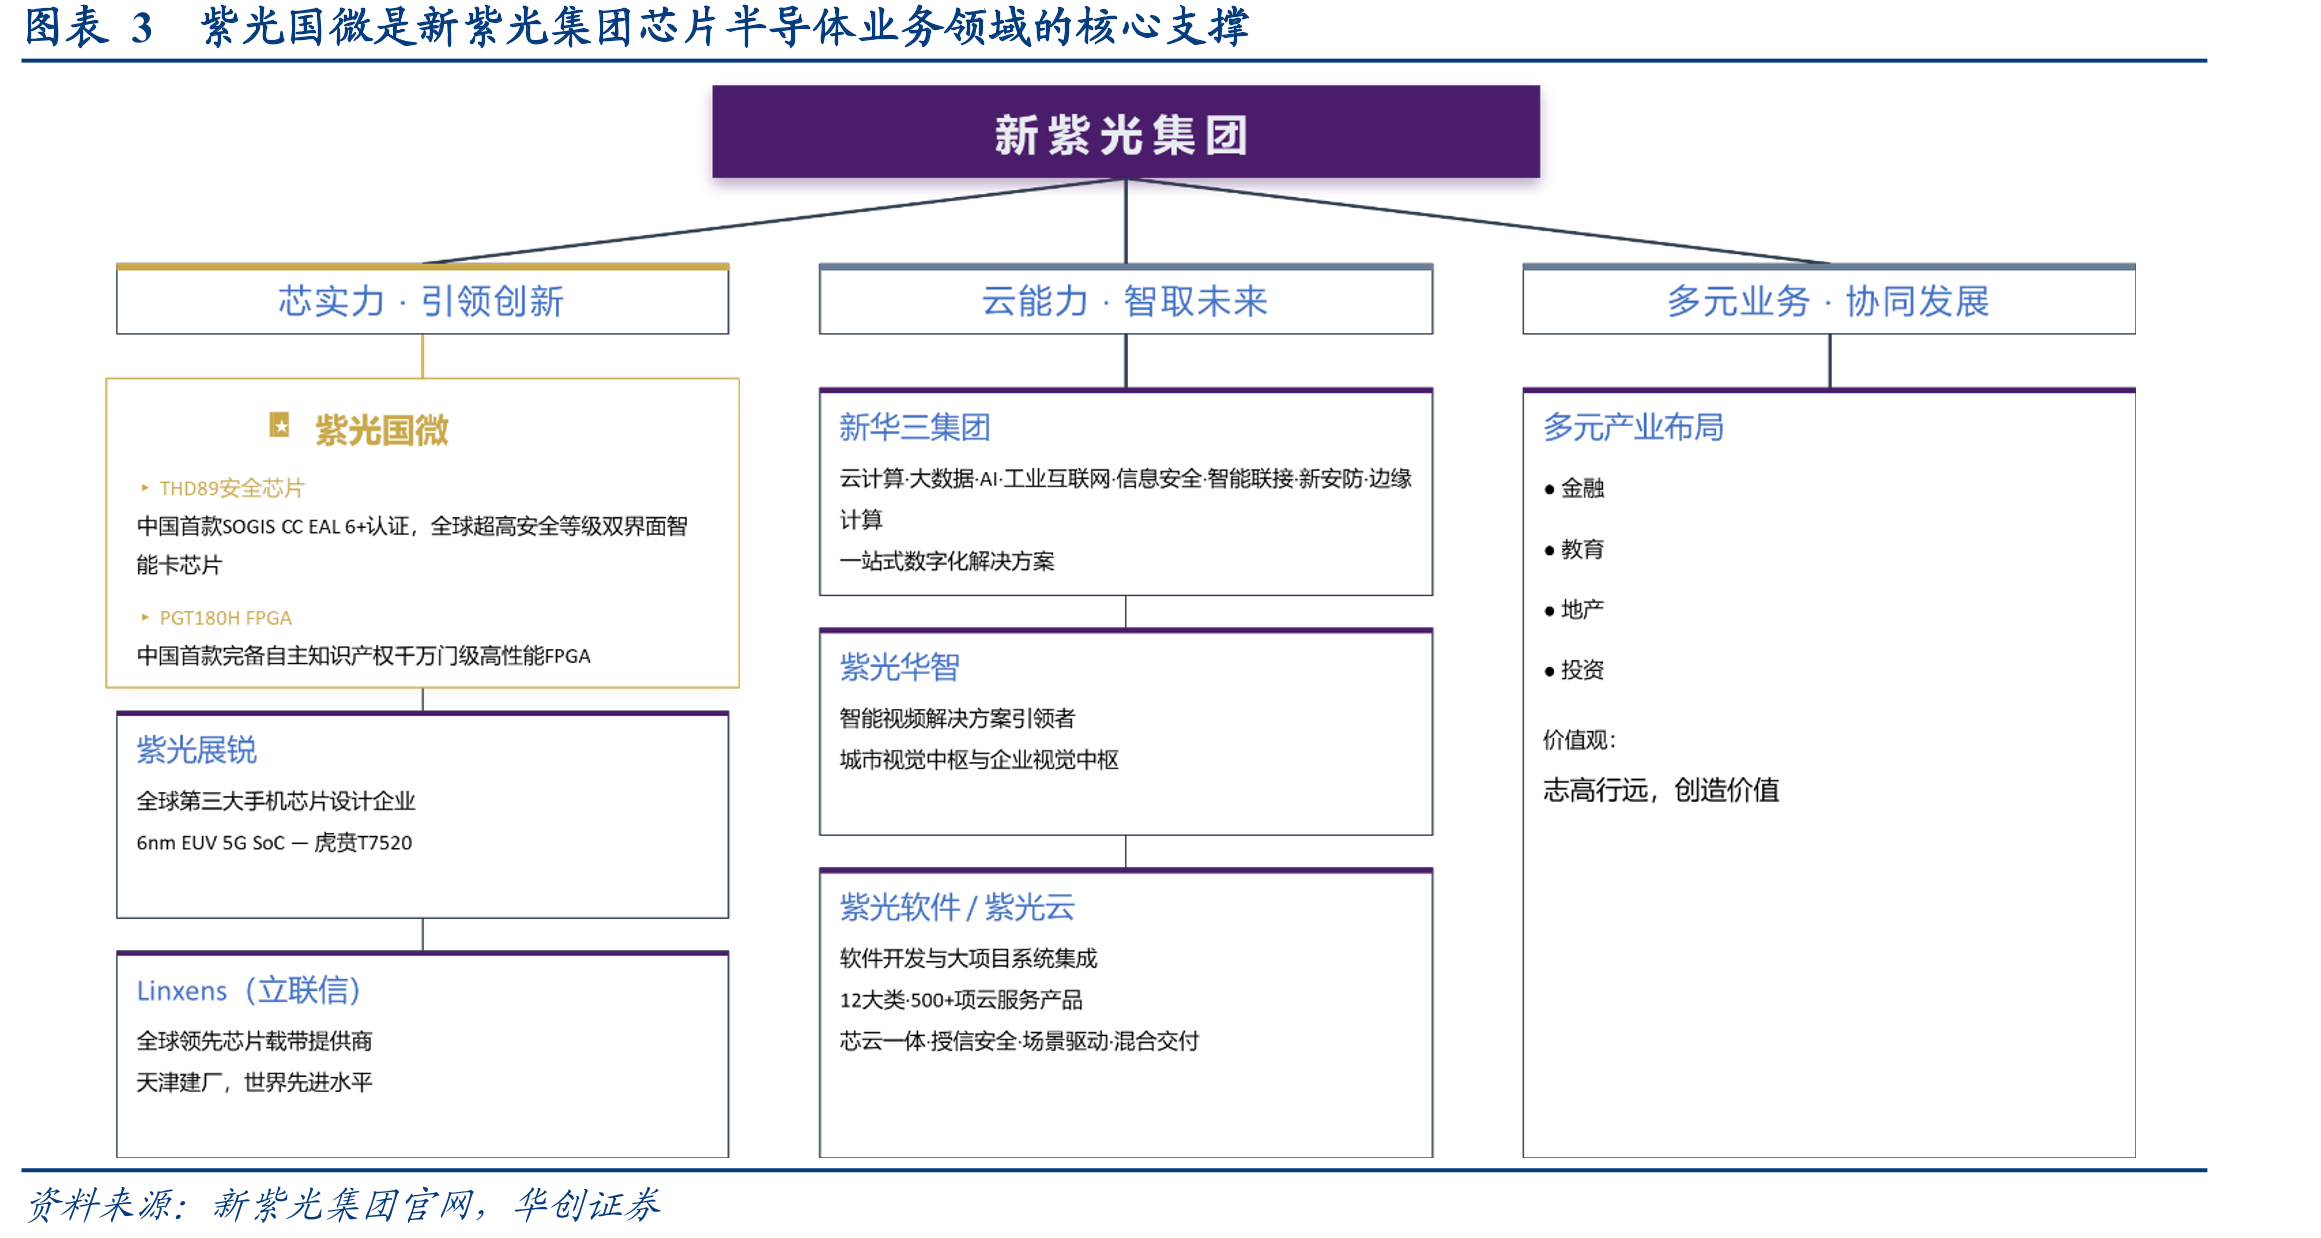Click 12大类·500+项云服务产品 text
2321x1238 pixels.
click(x=961, y=1000)
